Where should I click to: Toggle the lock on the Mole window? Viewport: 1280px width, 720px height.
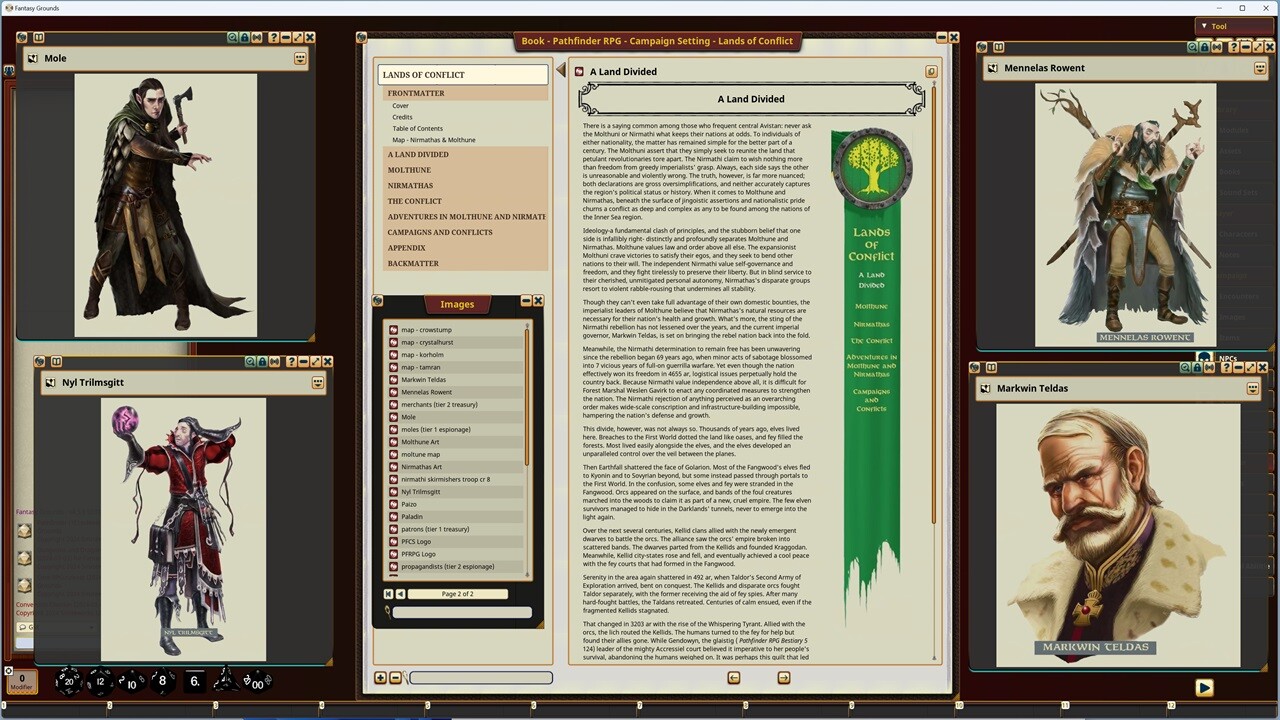245,38
